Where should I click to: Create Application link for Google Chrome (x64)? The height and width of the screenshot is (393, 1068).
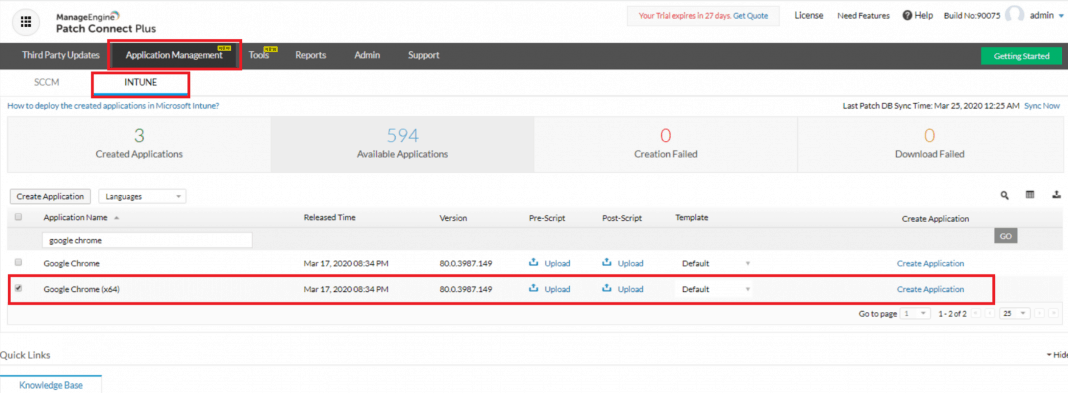(x=930, y=289)
